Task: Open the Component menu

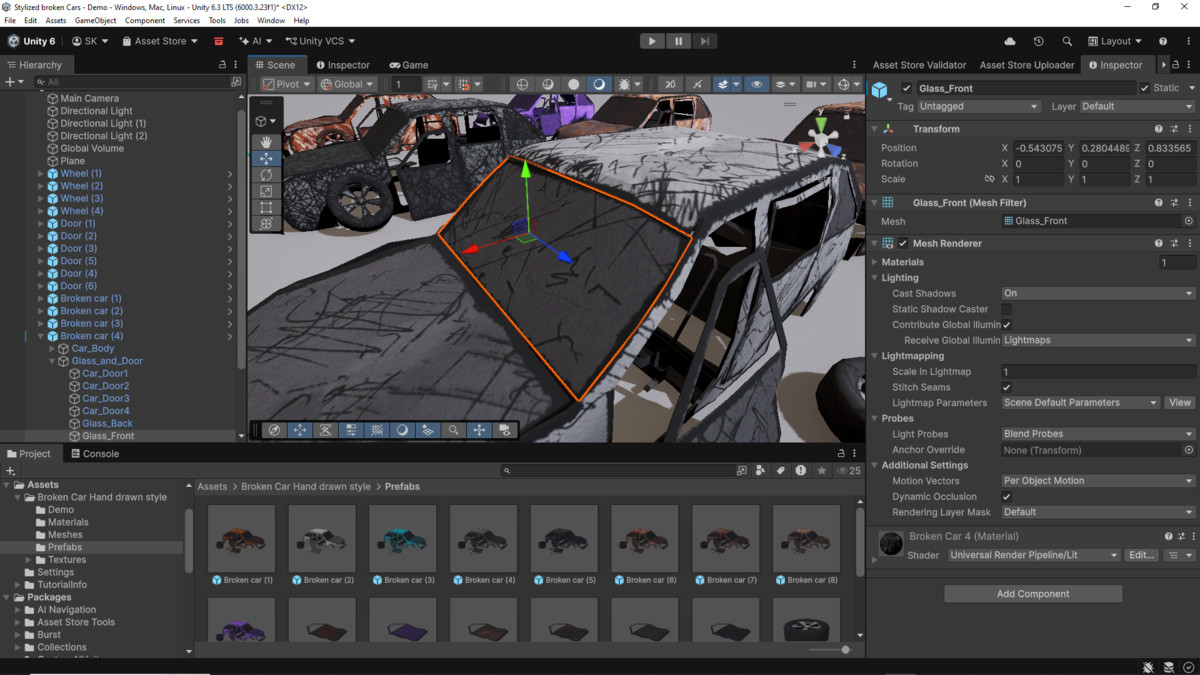Action: pyautogui.click(x=145, y=20)
